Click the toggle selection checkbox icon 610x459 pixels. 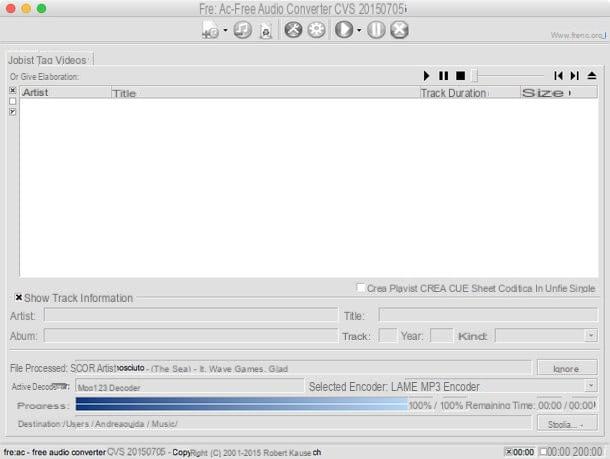click(13, 112)
